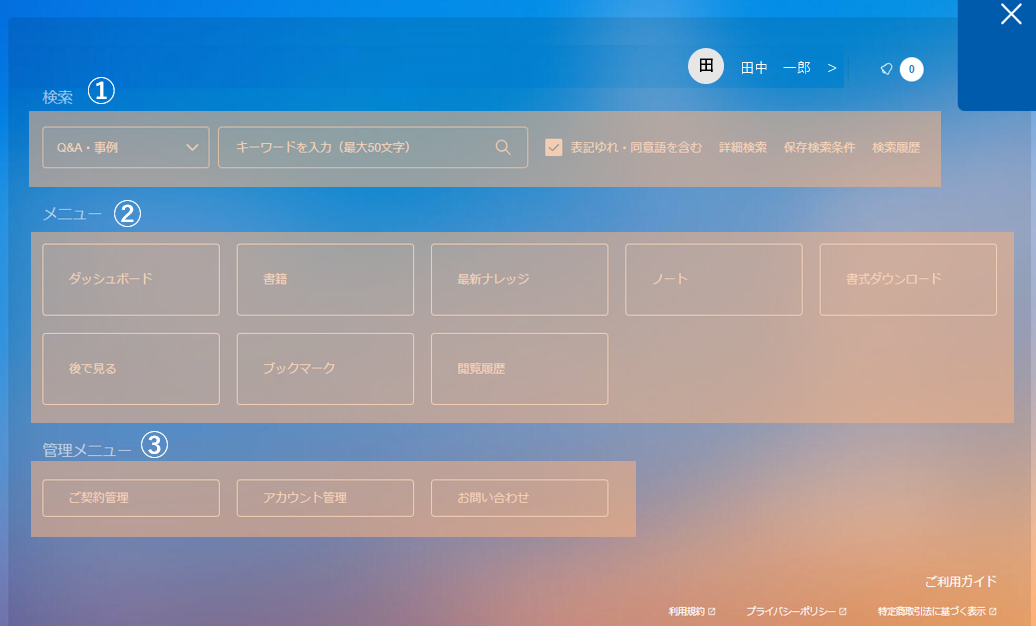Open 書式ダウンロード page
1036x626 pixels.
(908, 279)
